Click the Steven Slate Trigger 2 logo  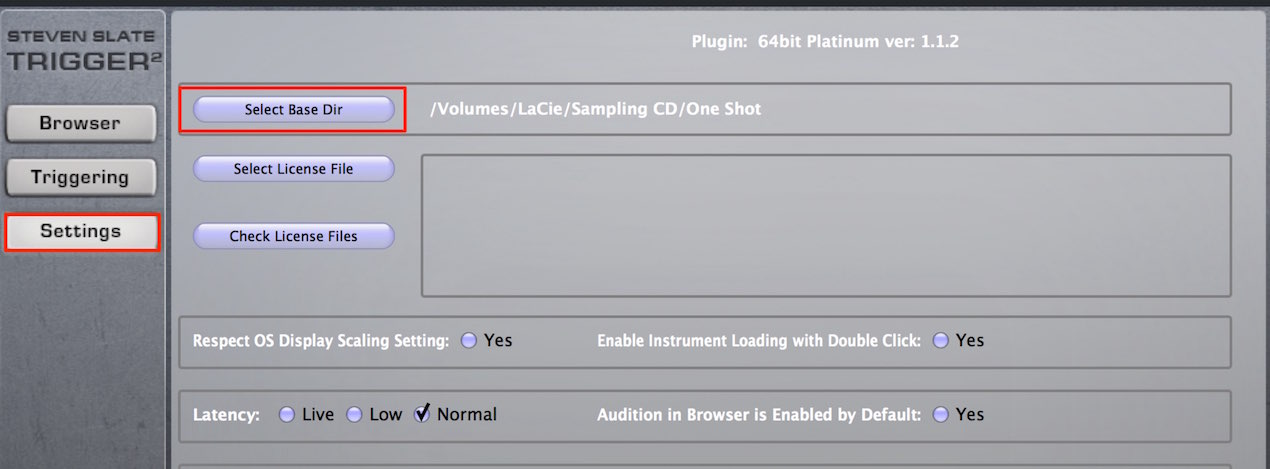(x=84, y=51)
